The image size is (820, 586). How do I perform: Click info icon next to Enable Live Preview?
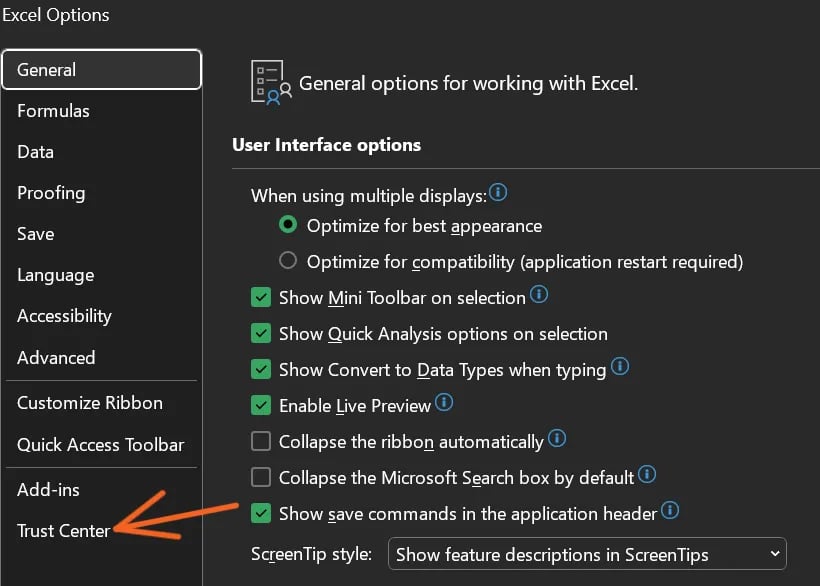tap(444, 403)
